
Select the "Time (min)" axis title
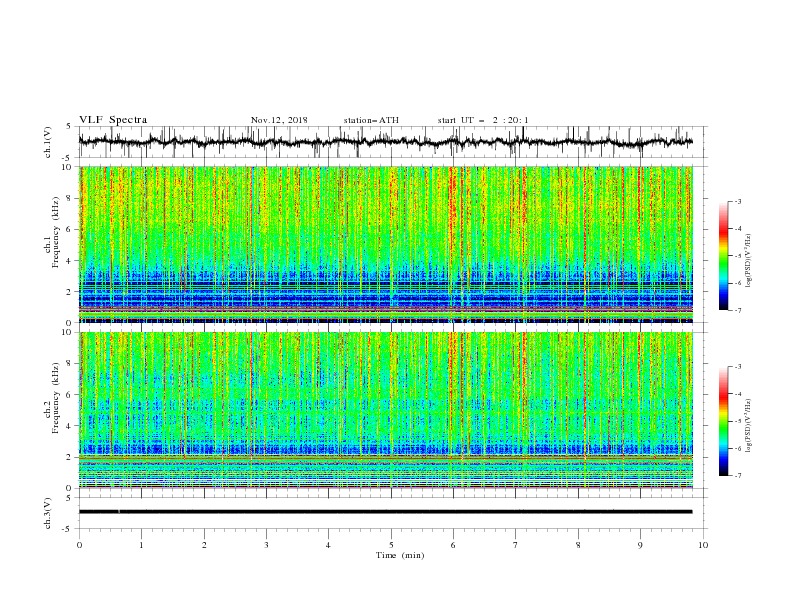click(400, 555)
